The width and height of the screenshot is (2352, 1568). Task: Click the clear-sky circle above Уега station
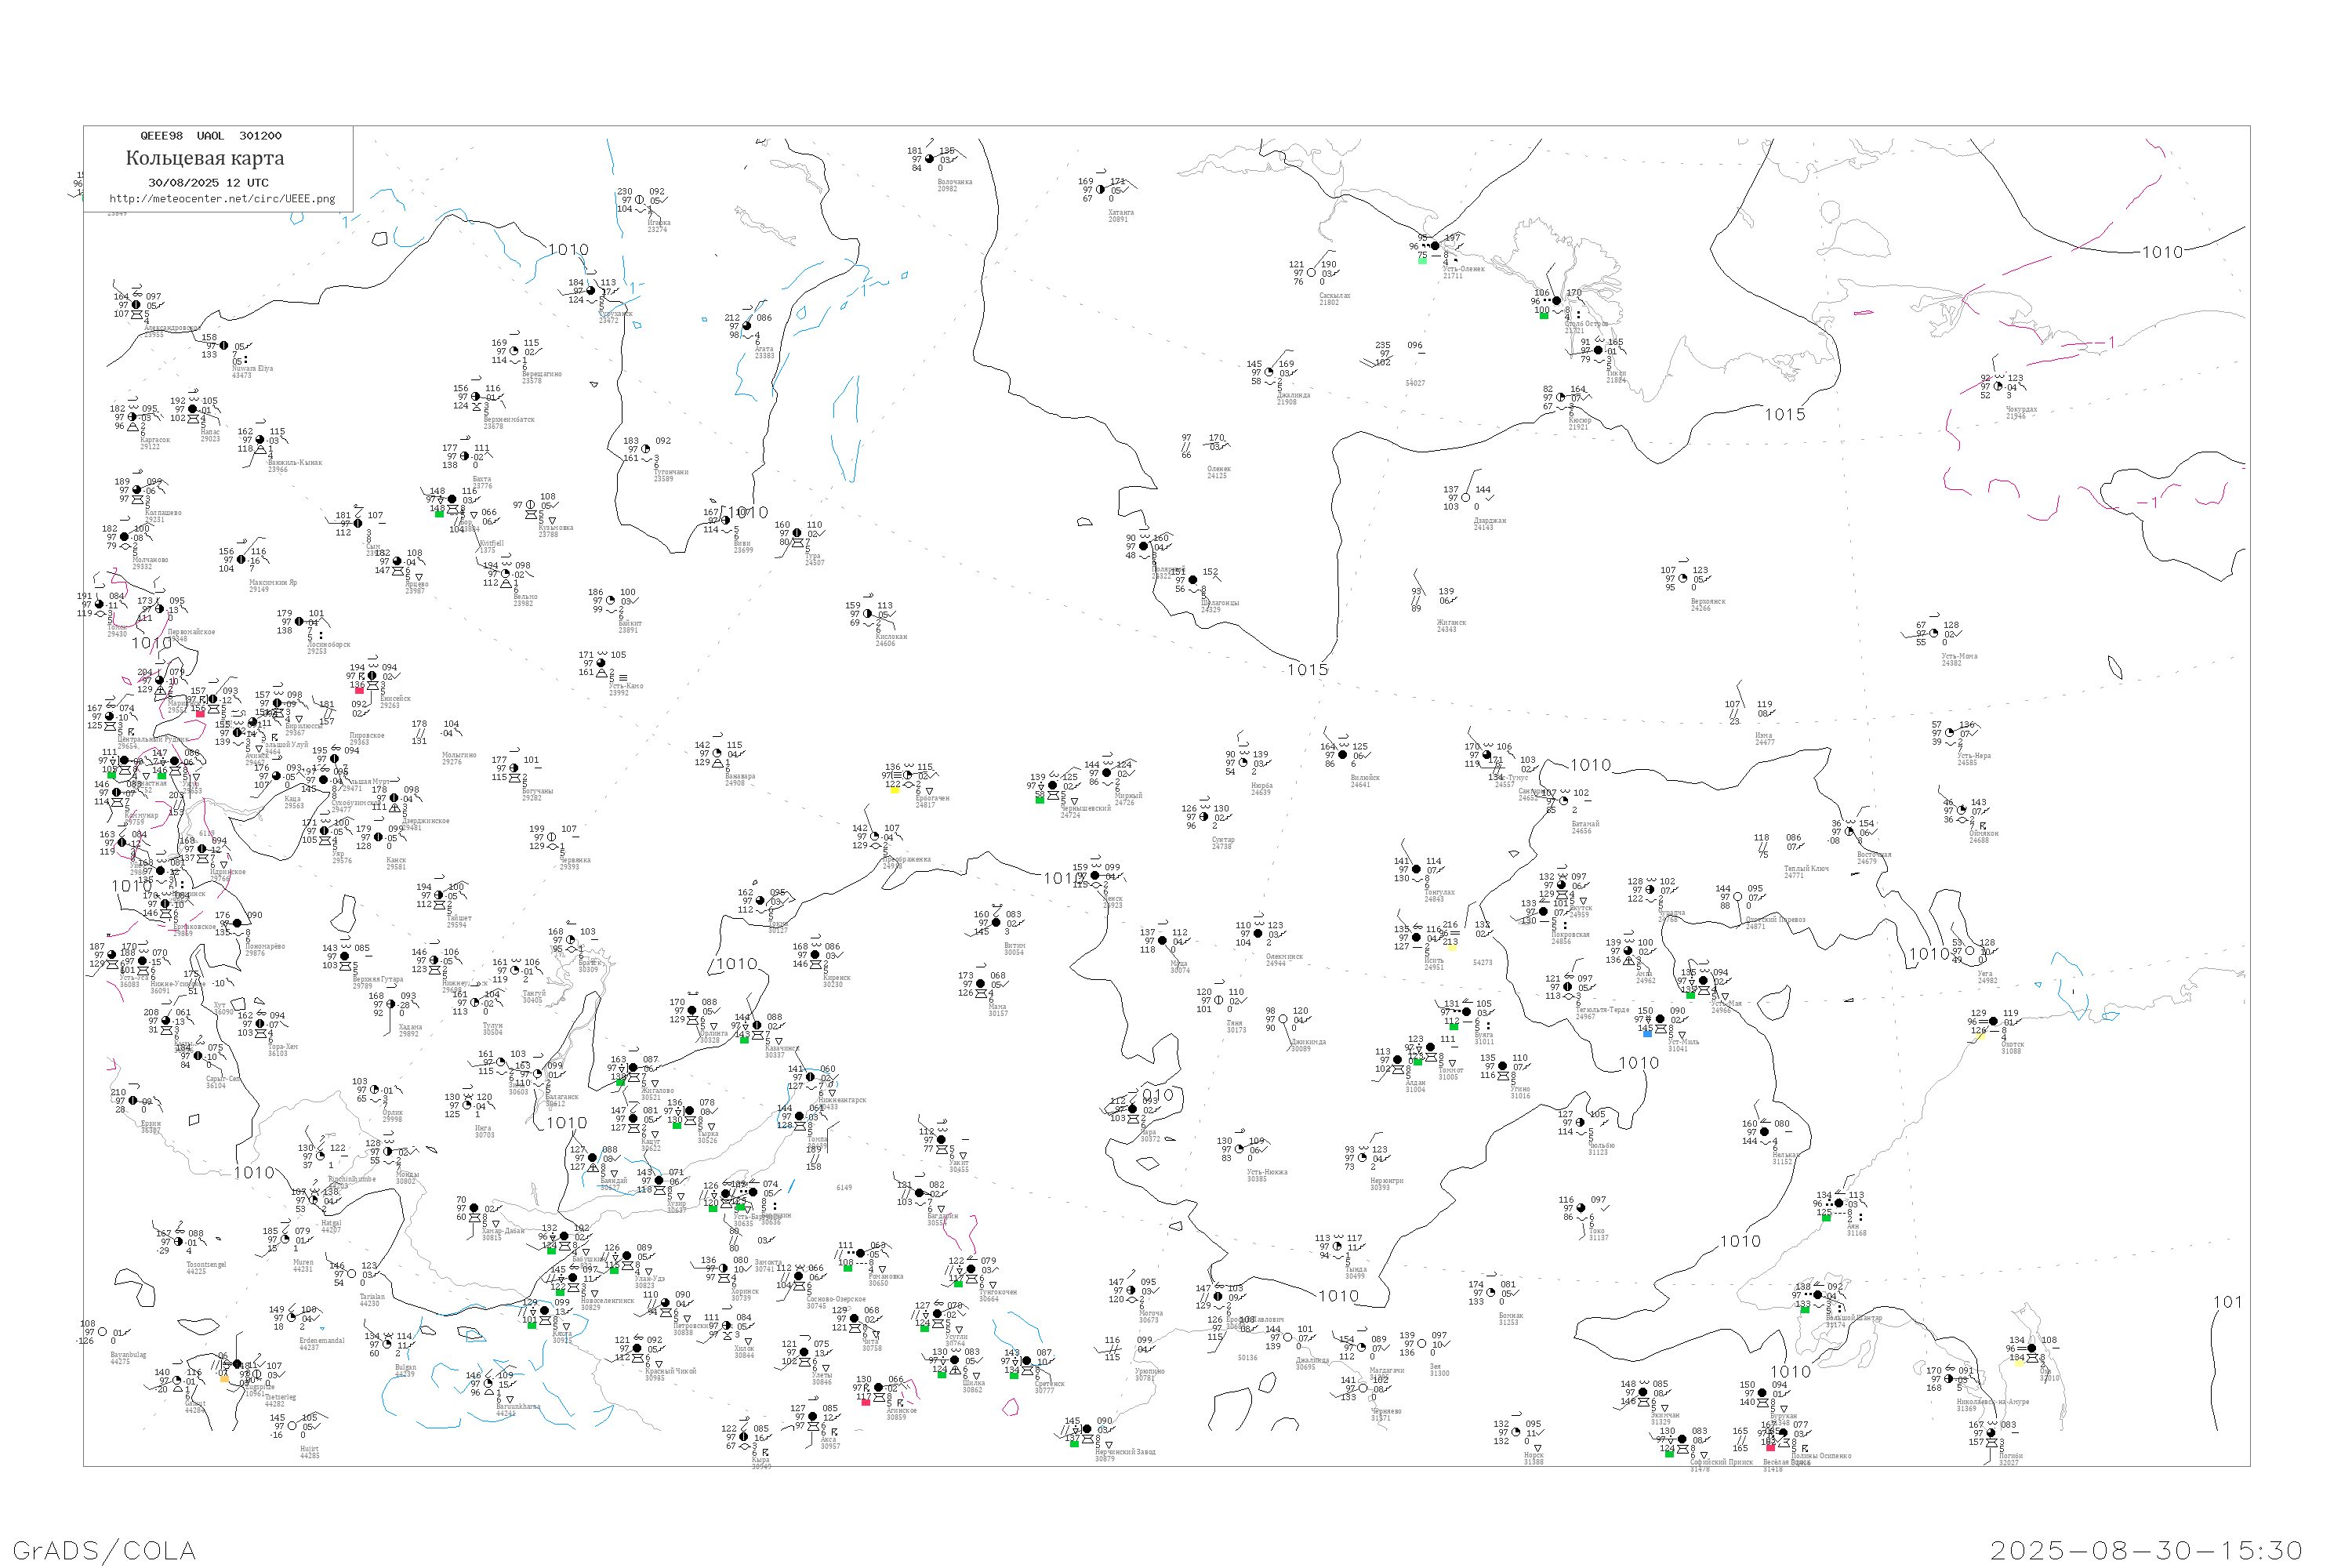(x=1970, y=951)
